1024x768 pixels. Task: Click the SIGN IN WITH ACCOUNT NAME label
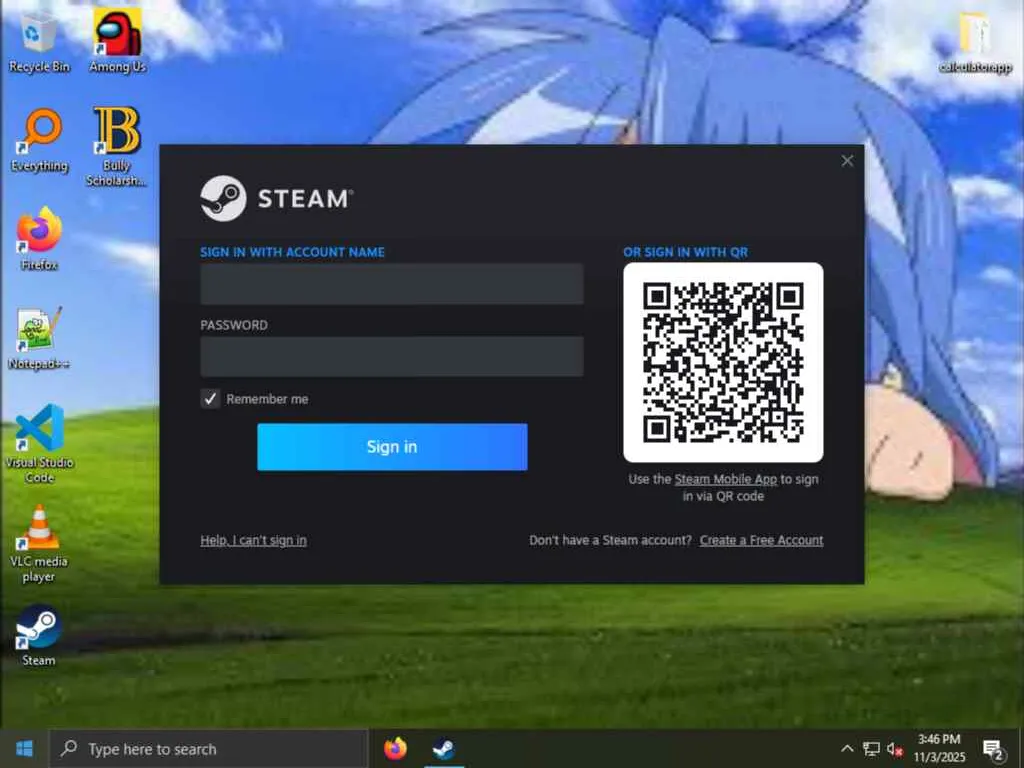click(x=293, y=252)
